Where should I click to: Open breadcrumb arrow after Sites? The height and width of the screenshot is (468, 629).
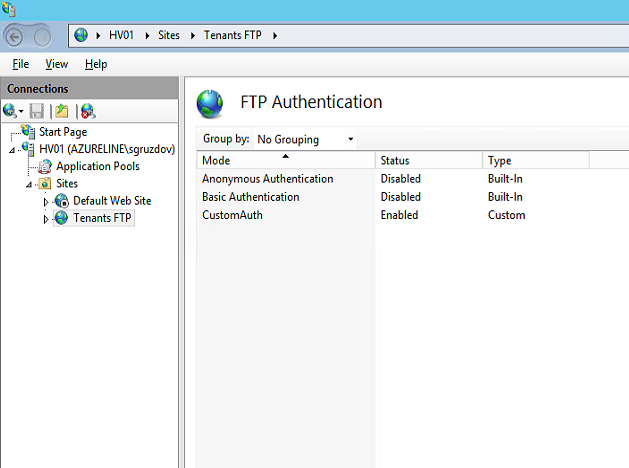click(193, 36)
